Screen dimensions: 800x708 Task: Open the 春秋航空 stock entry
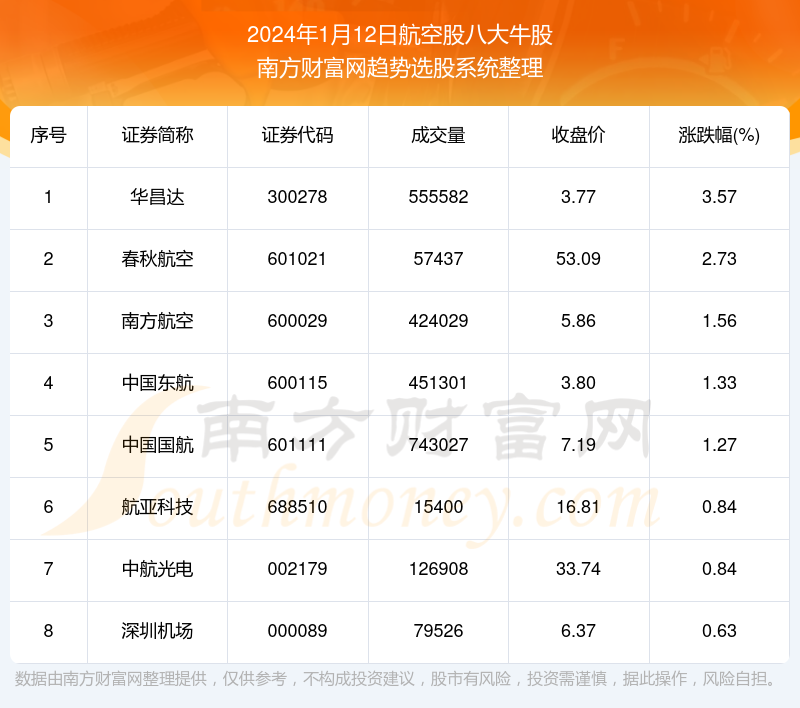(157, 259)
